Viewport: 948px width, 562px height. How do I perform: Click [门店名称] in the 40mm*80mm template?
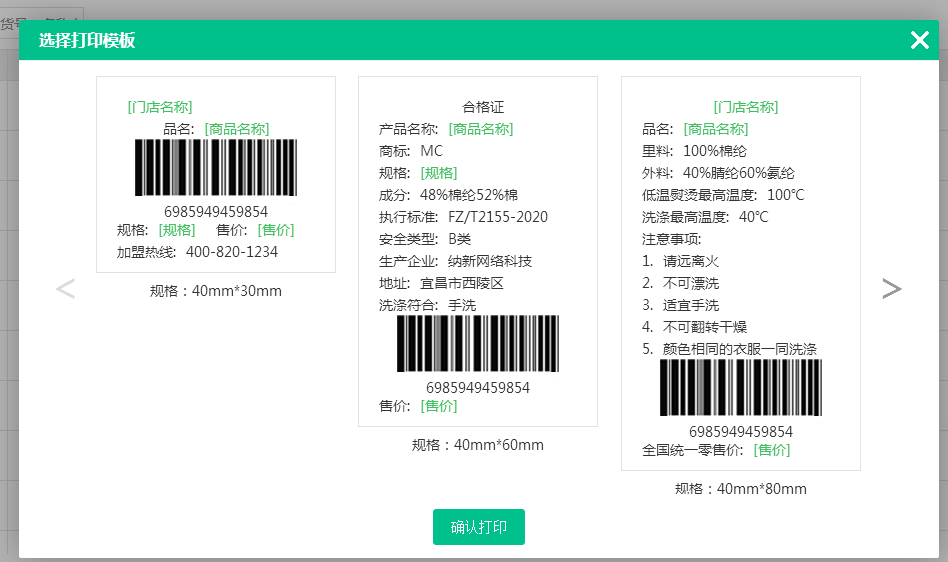[746, 107]
